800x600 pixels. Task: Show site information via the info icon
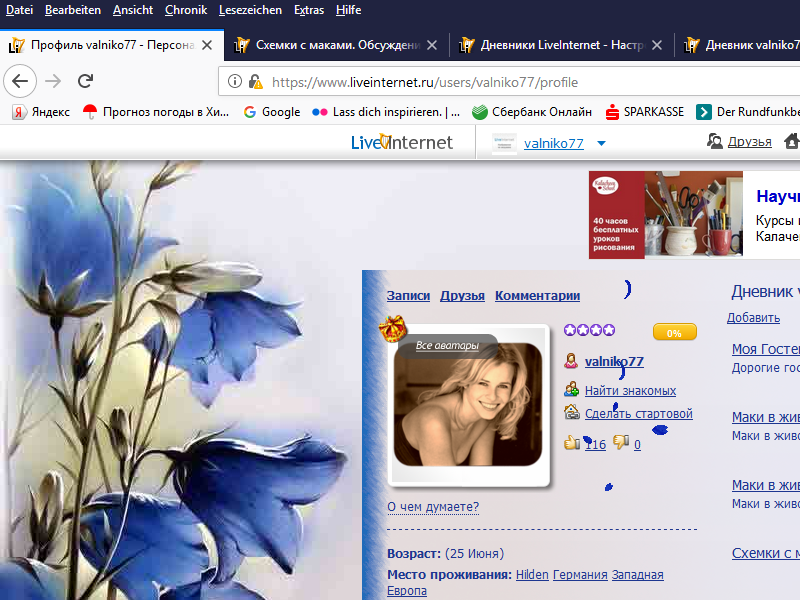(235, 81)
